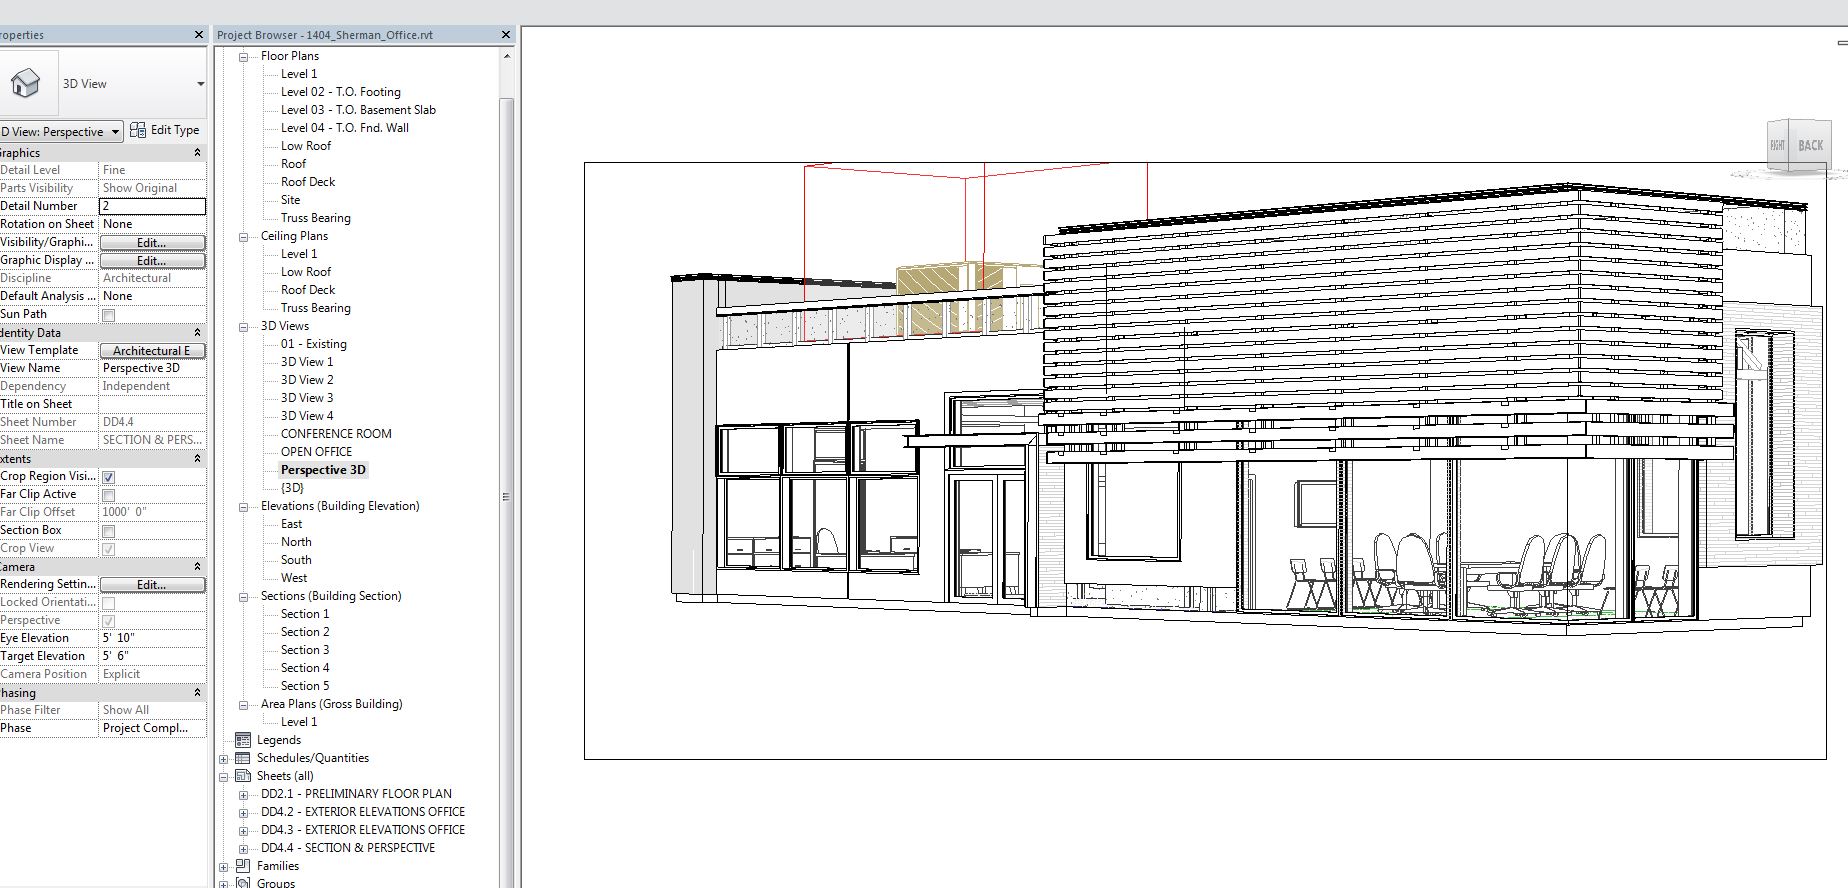Turn on the Section Box checkbox

(x=109, y=531)
